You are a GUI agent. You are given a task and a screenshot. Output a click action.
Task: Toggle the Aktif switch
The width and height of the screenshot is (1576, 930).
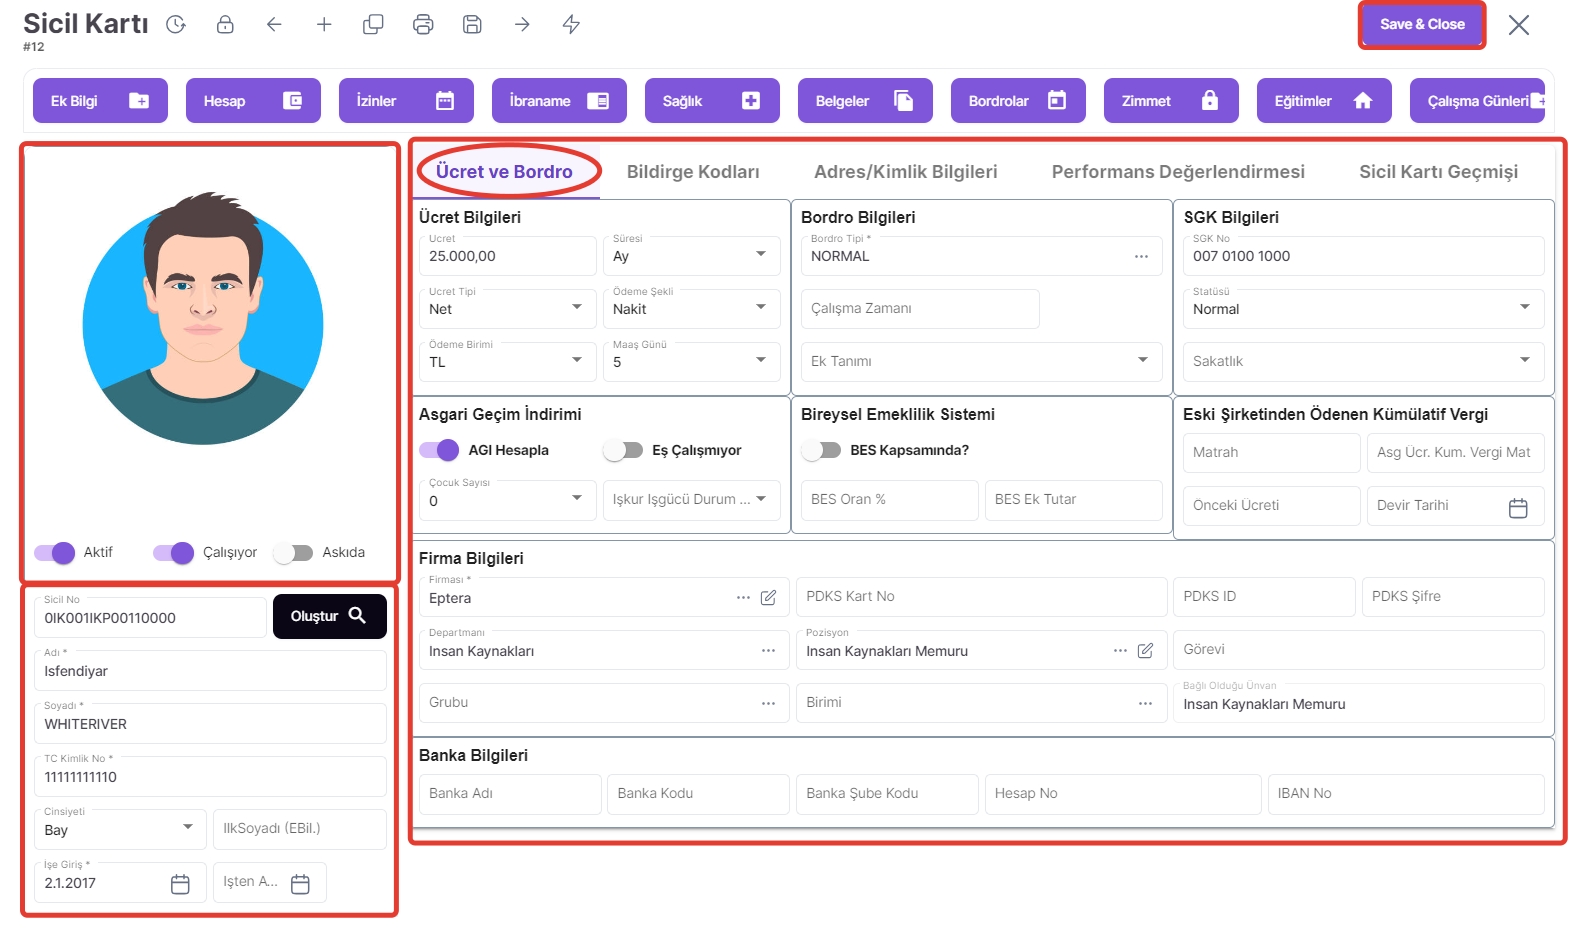coord(54,553)
